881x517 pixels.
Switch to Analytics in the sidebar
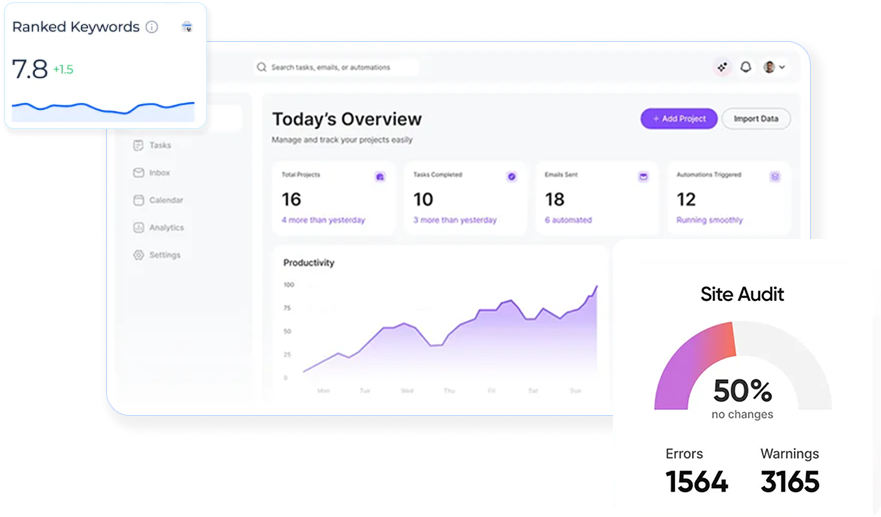click(x=166, y=227)
